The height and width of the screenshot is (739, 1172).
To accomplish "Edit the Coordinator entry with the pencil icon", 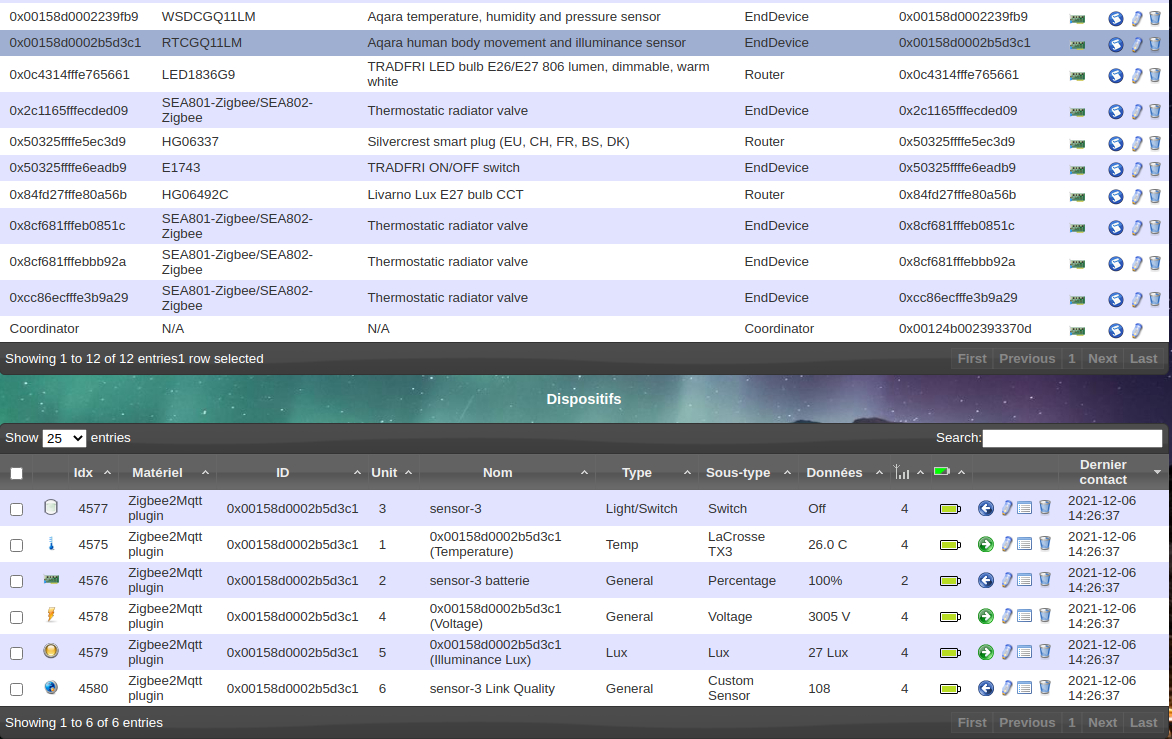I will point(1136,329).
